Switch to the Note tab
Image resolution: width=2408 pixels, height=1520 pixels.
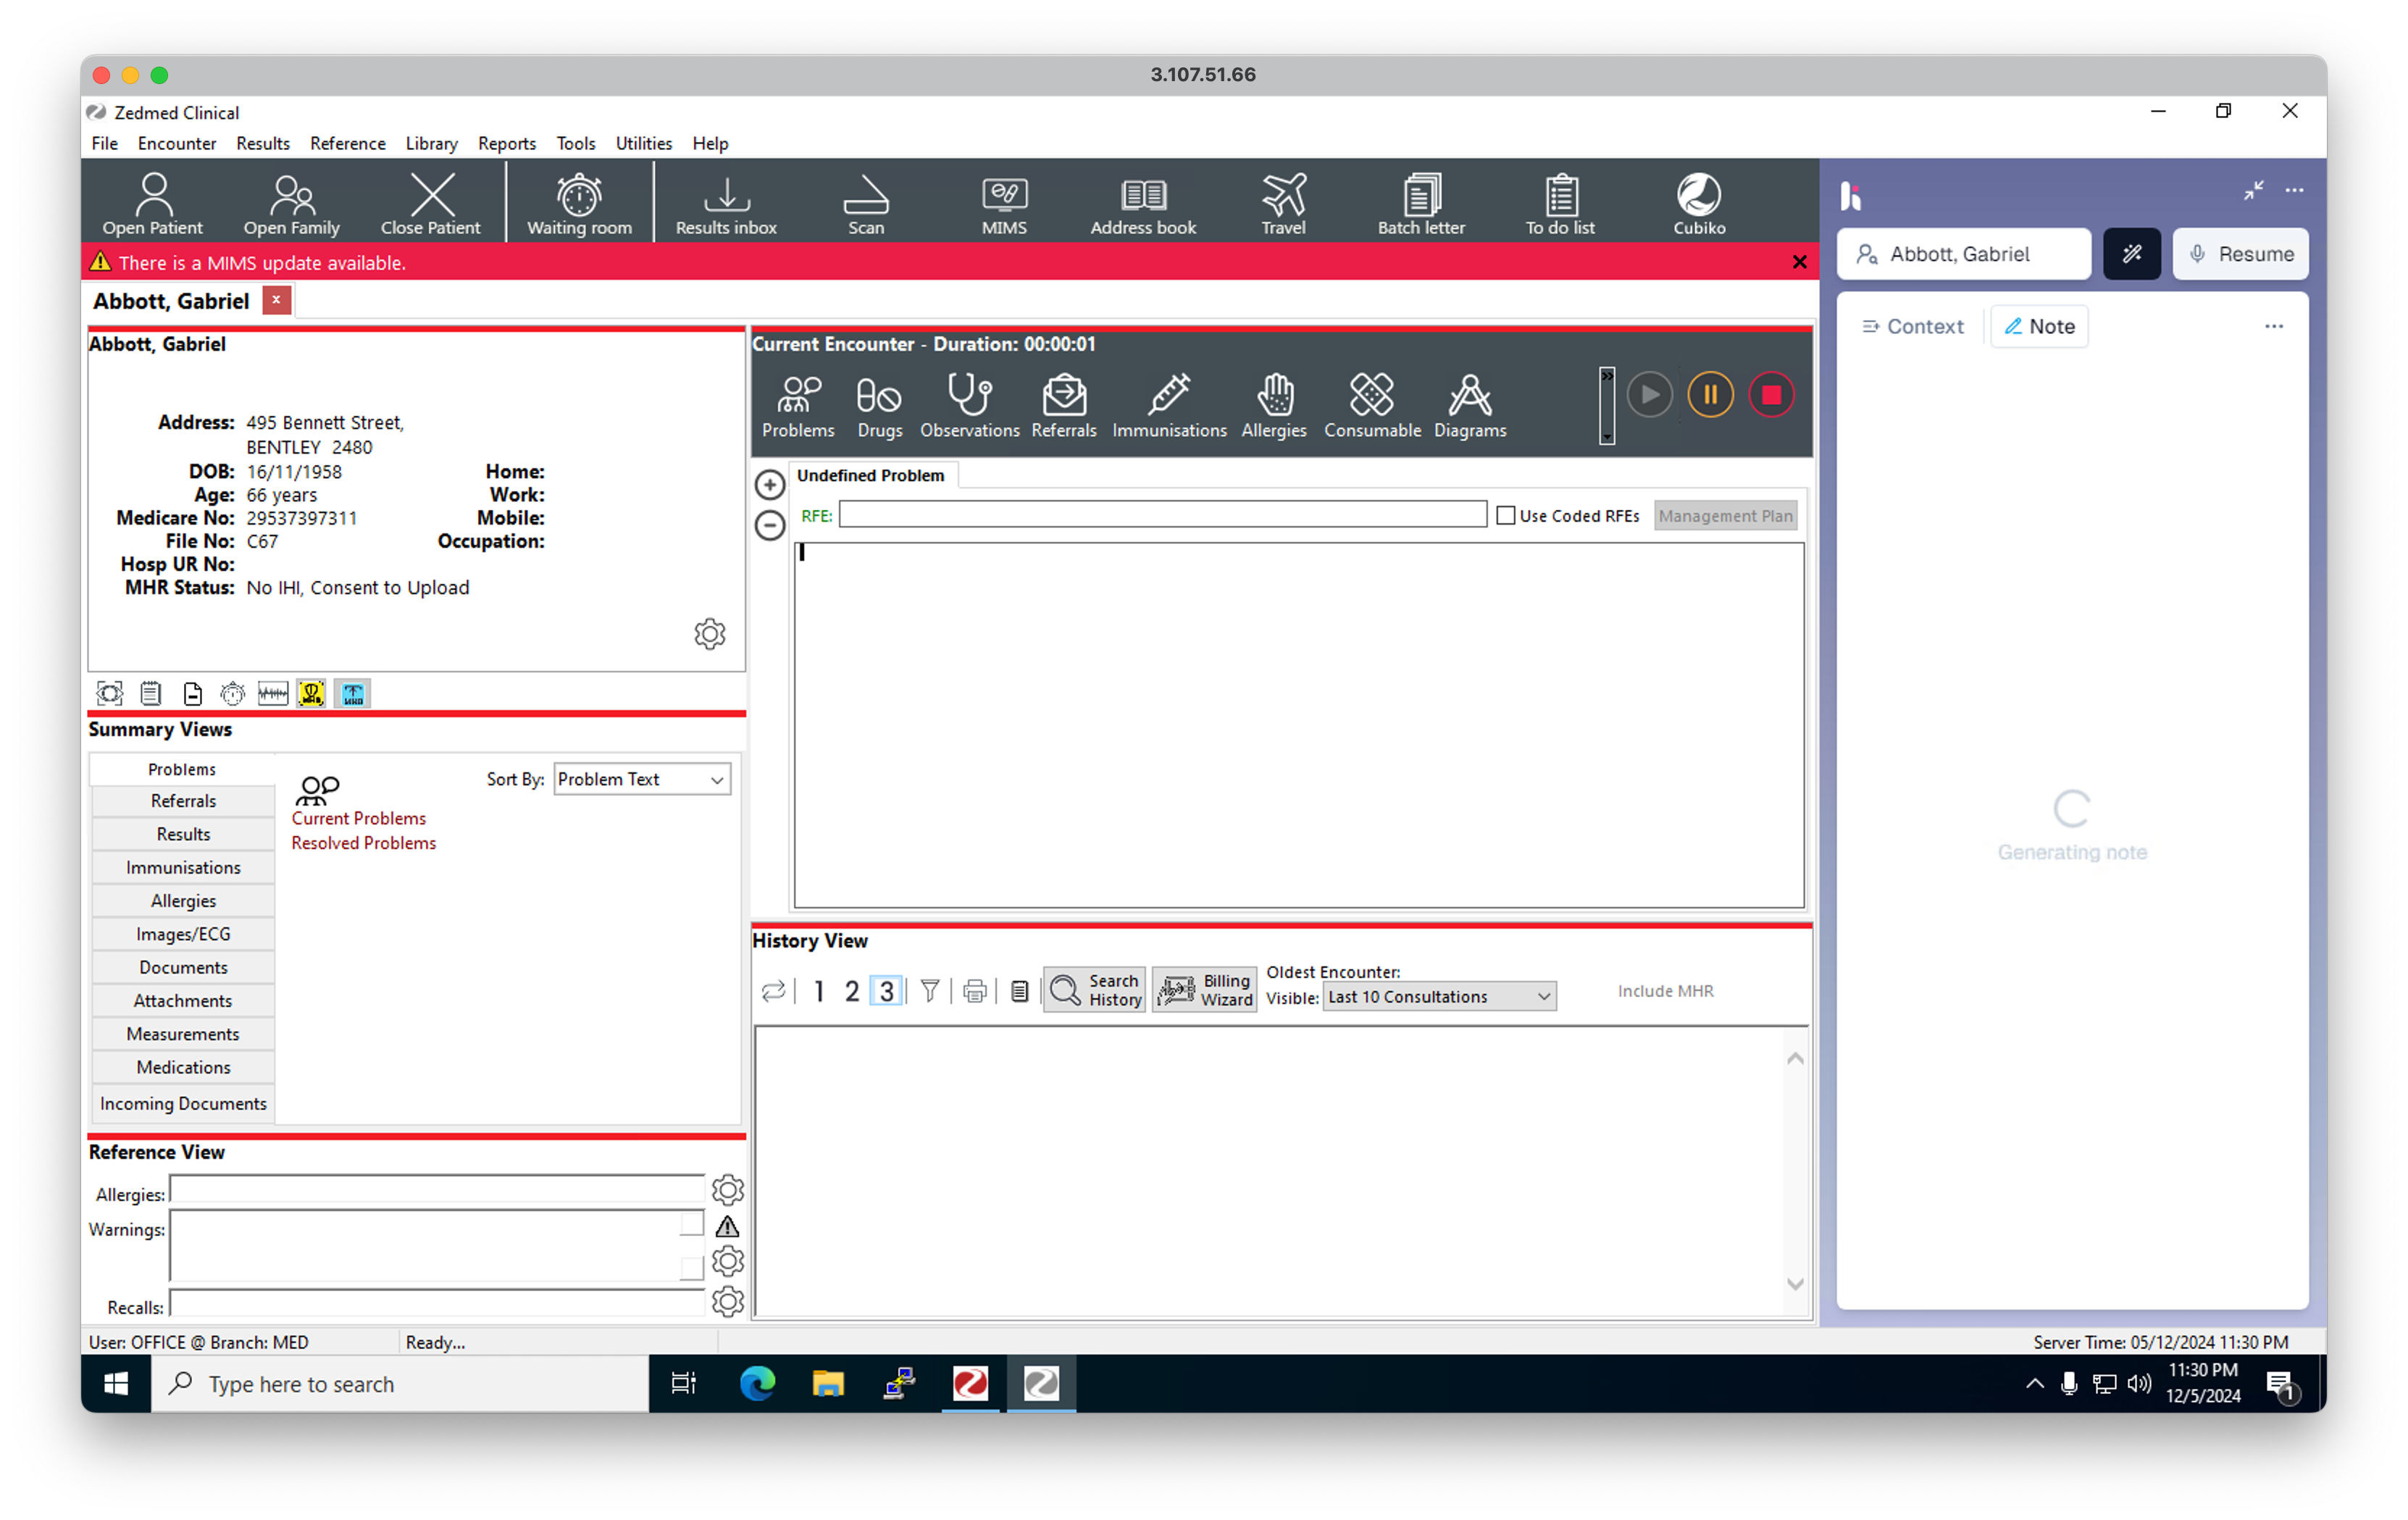[x=2039, y=326]
